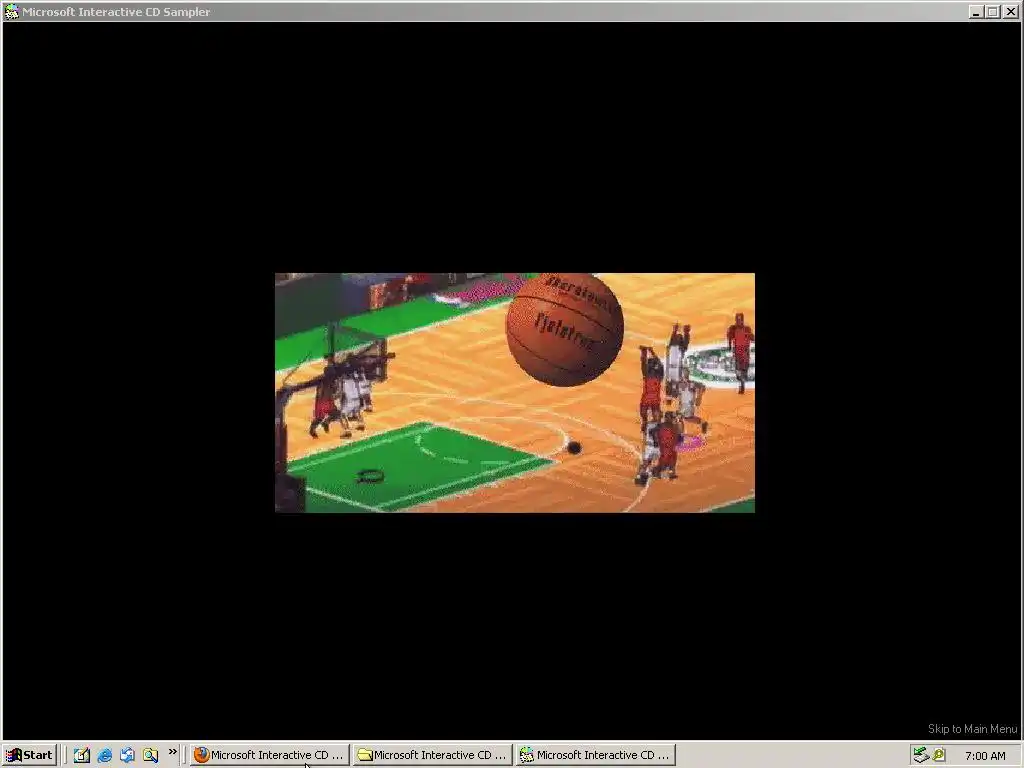The image size is (1024, 768).
Task: Click the 7:00 AM system clock
Action: pos(985,756)
